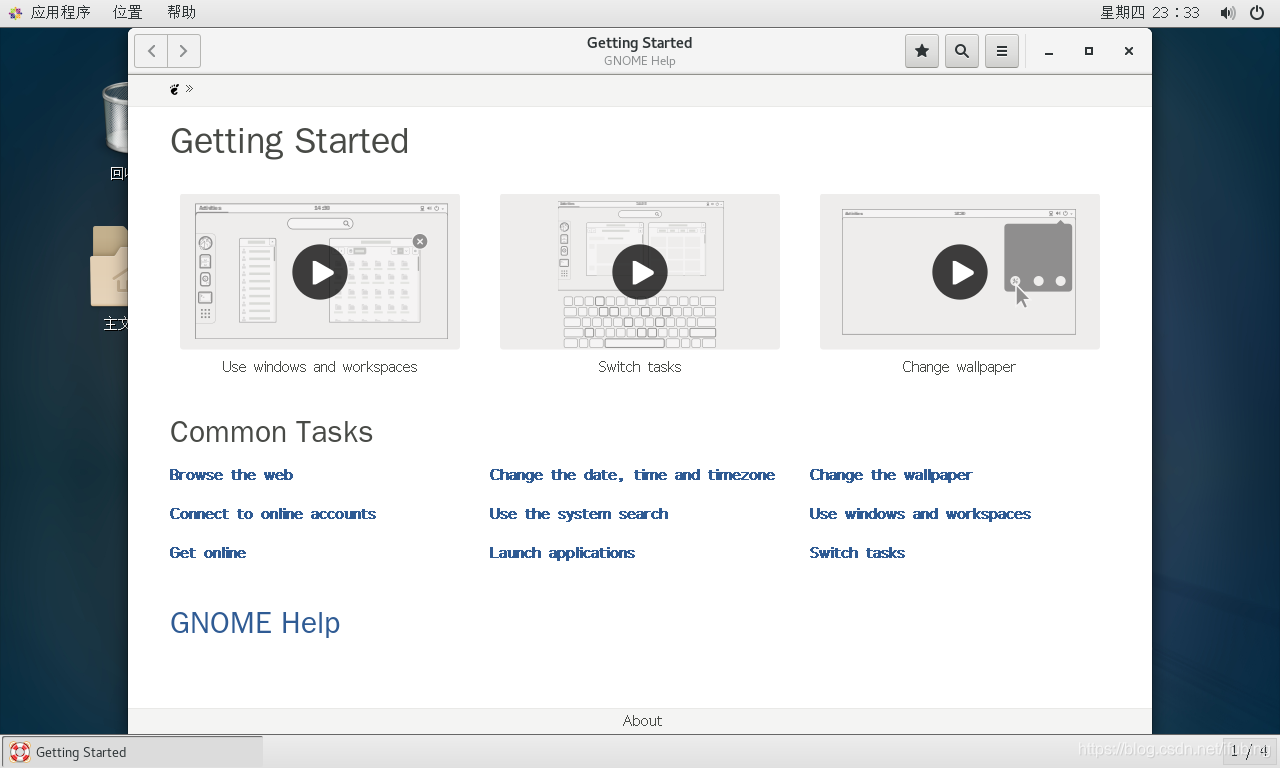Minimize the Getting Started window
Screen dimensions: 1280x768
click(x=1049, y=52)
